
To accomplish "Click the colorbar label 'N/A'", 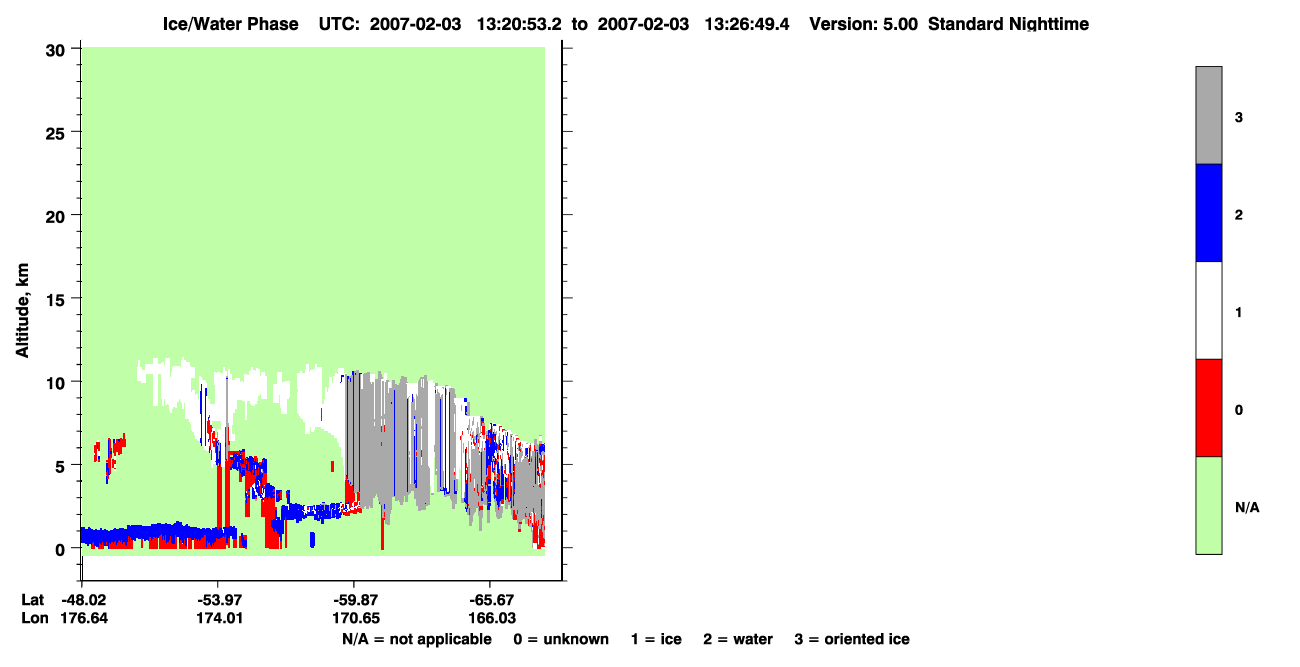I will [x=1247, y=507].
